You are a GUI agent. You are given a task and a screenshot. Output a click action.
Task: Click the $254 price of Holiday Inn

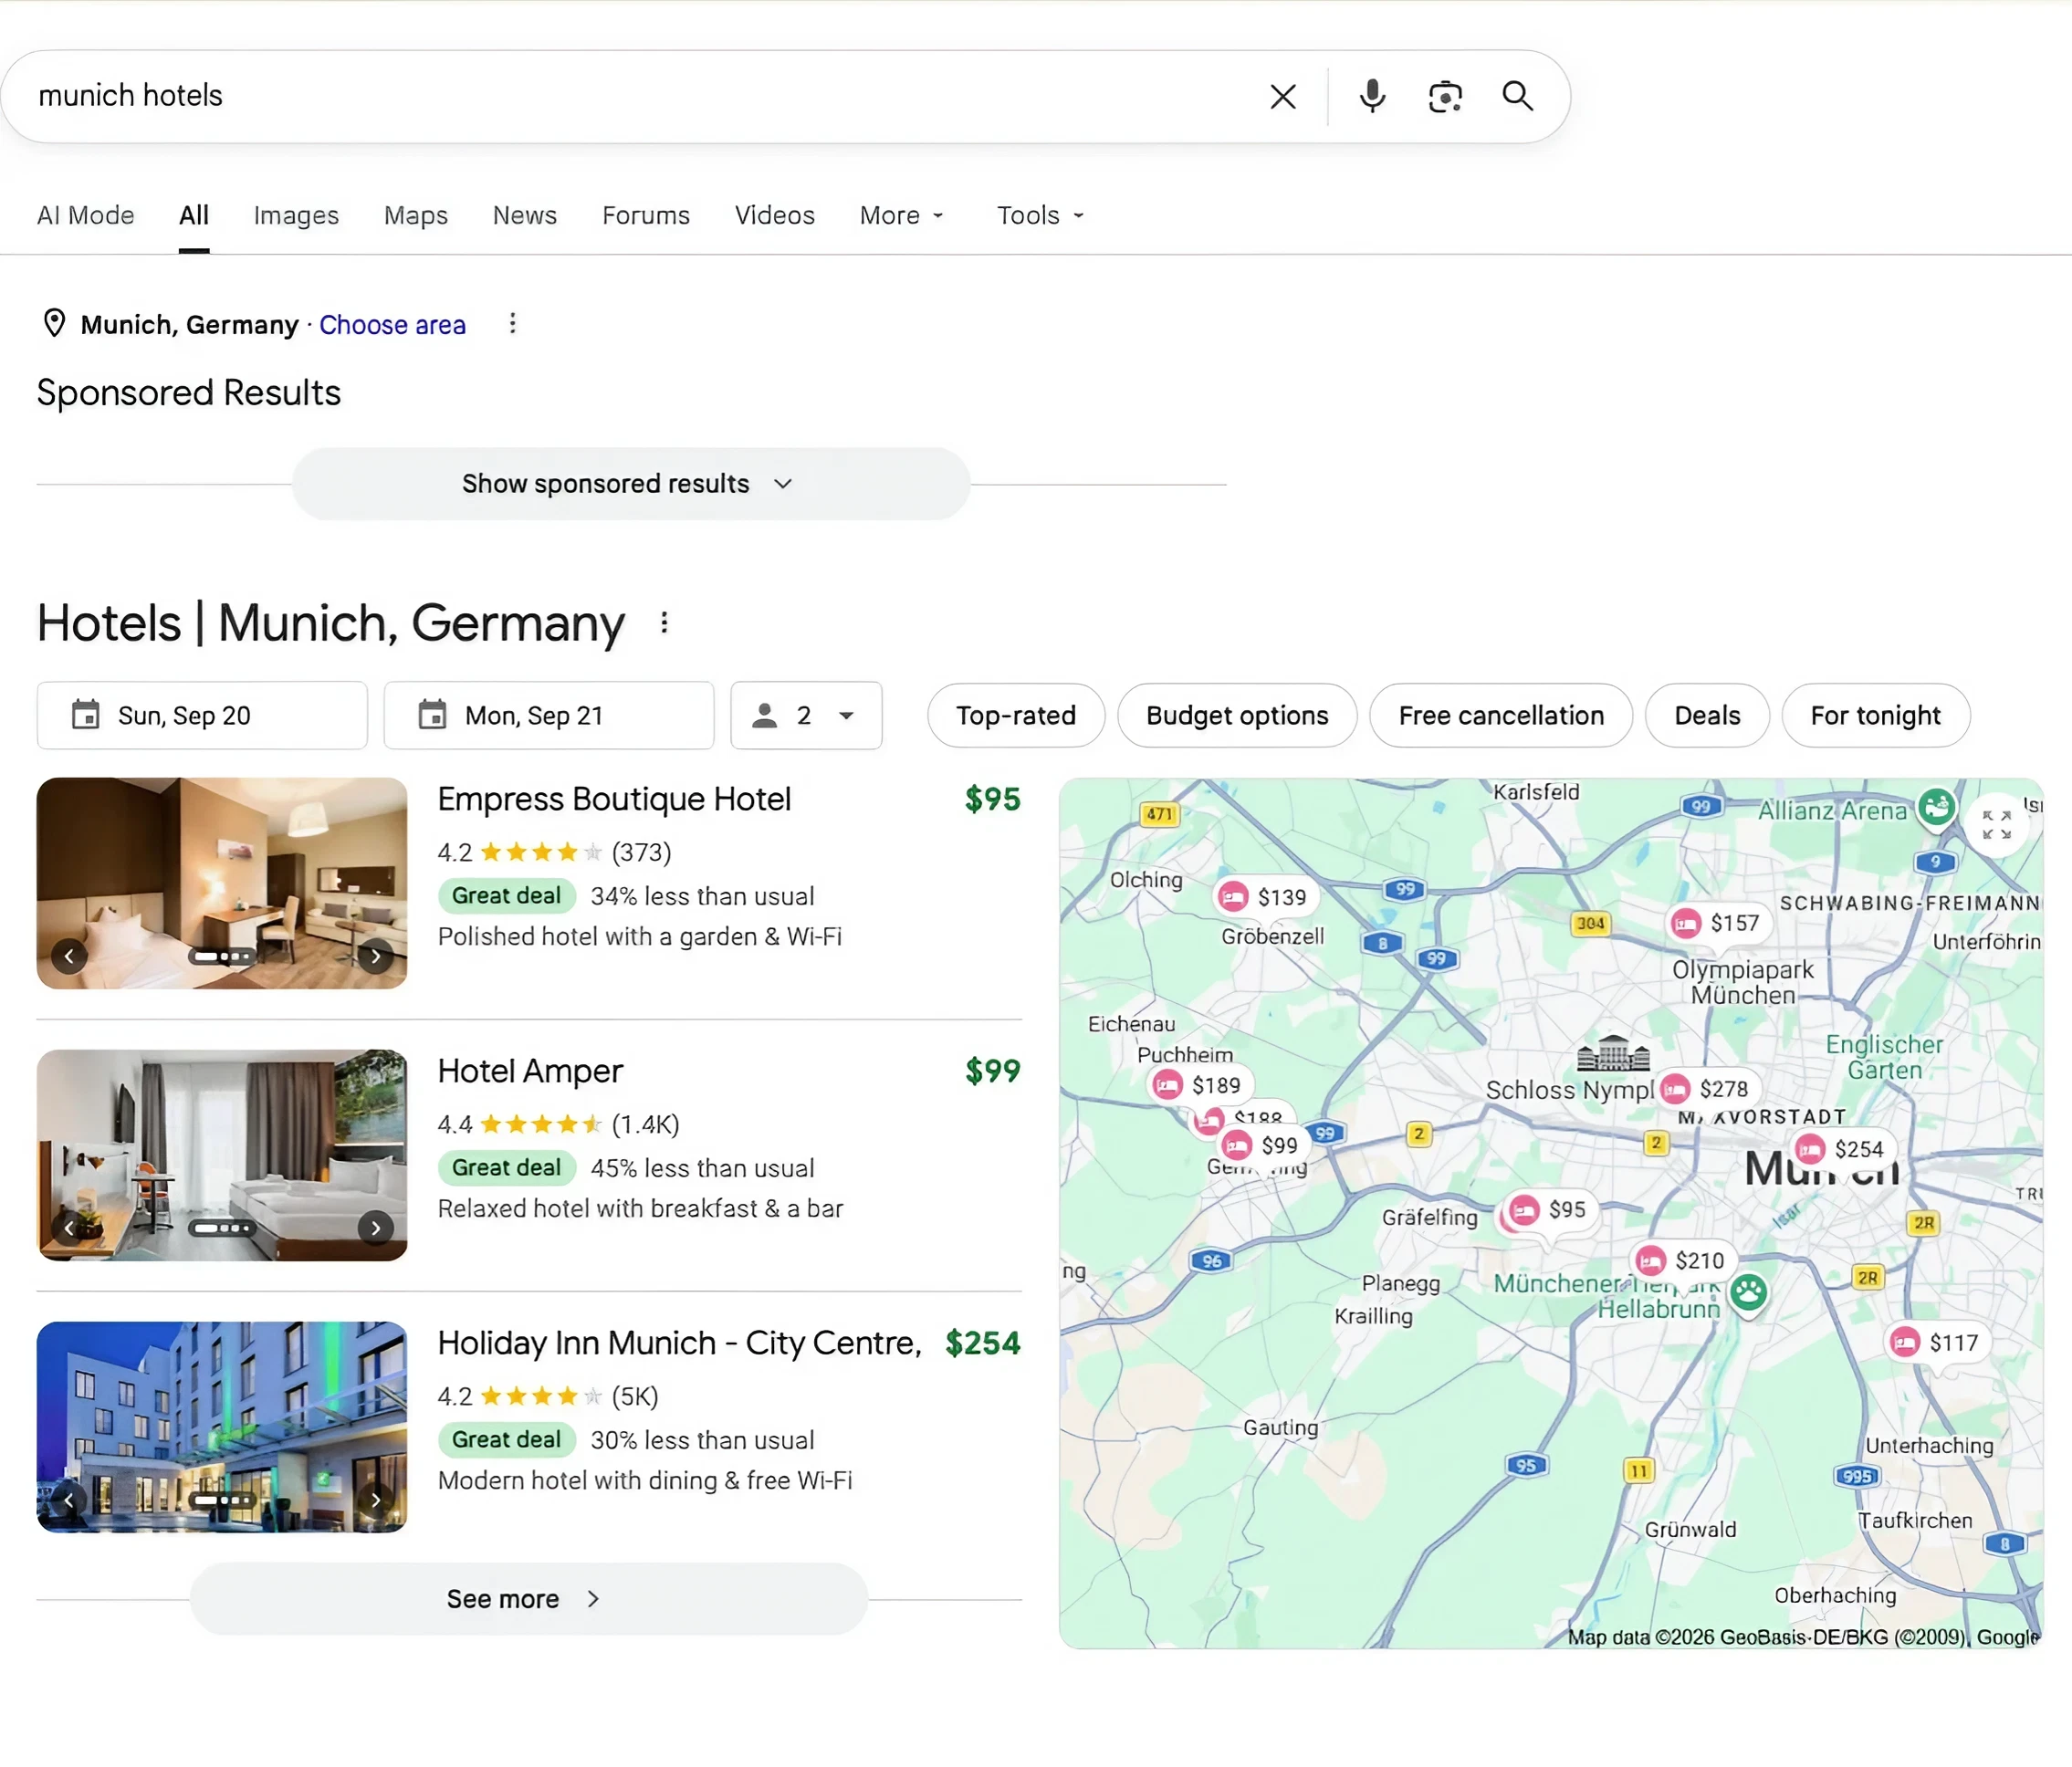[x=983, y=1342]
